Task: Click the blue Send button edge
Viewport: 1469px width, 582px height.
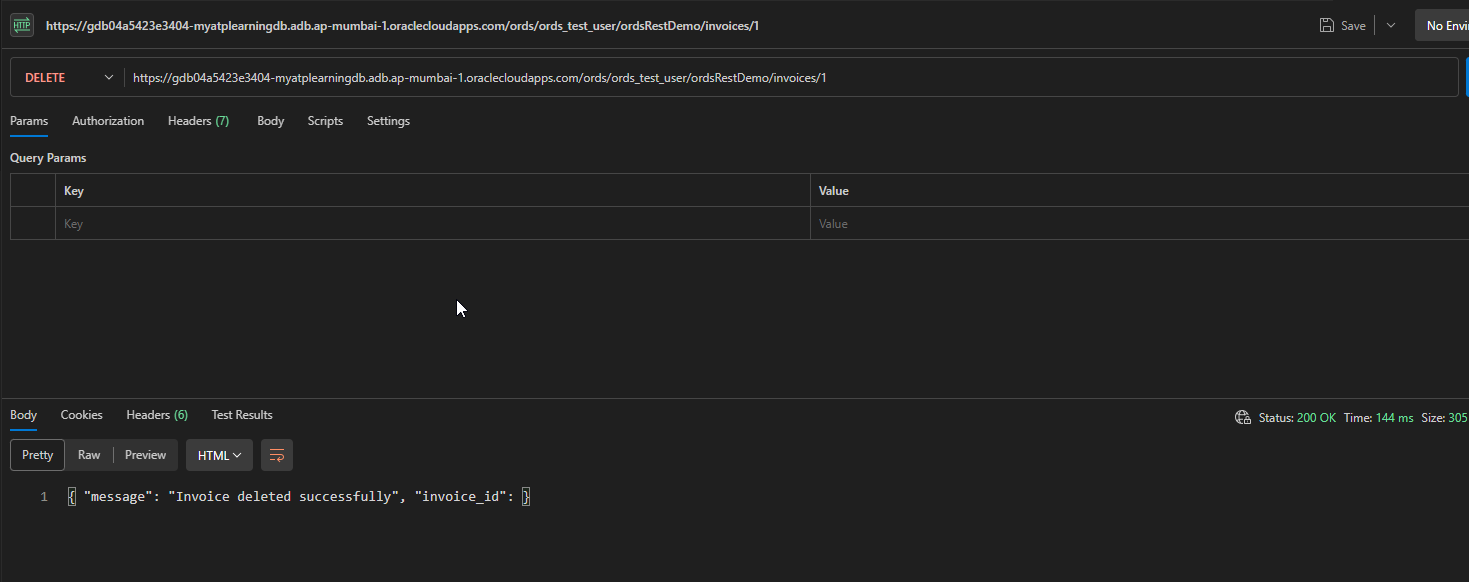Action: pos(1465,77)
